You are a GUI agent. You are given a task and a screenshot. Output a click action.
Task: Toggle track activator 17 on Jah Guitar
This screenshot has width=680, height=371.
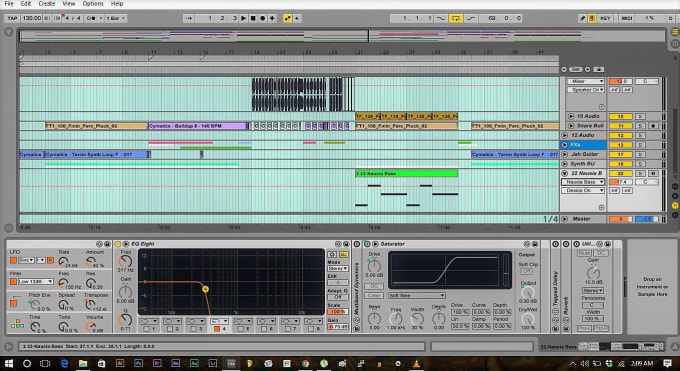(620, 154)
